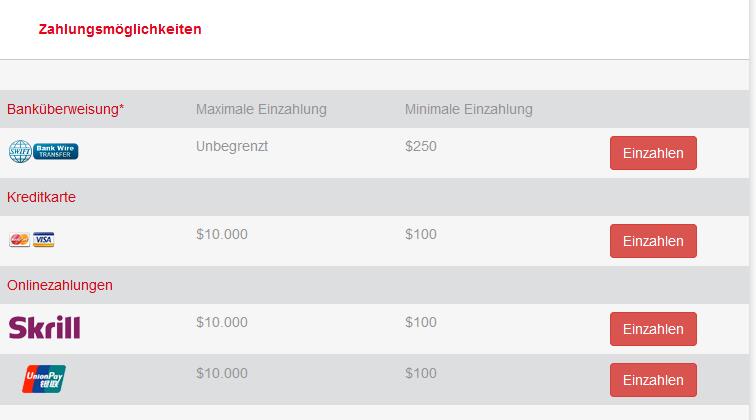Select the Kreditkarte section label
The width and height of the screenshot is (756, 420).
[x=41, y=197]
